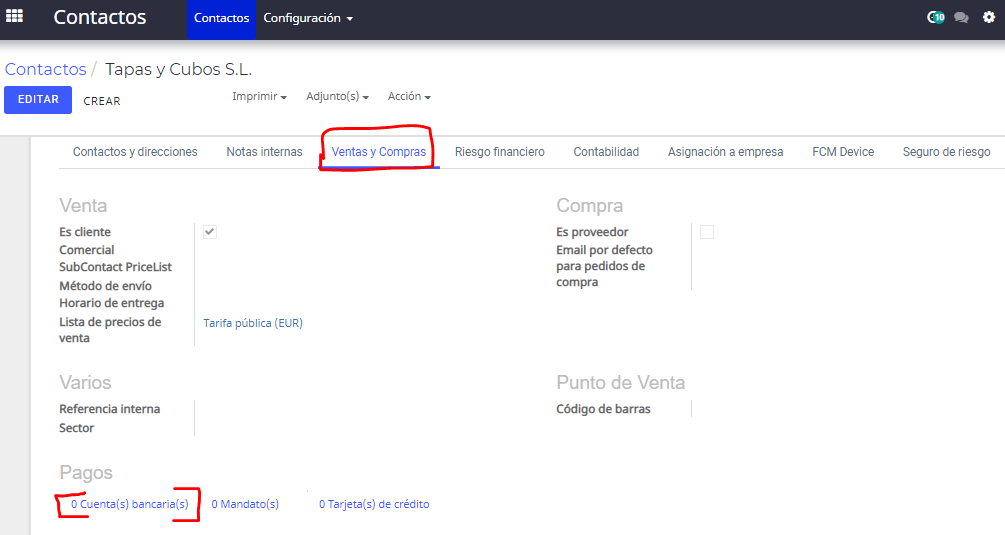Switch to the Asignación a empresa tab
Image resolution: width=1005 pixels, height=535 pixels.
pyautogui.click(x=726, y=152)
